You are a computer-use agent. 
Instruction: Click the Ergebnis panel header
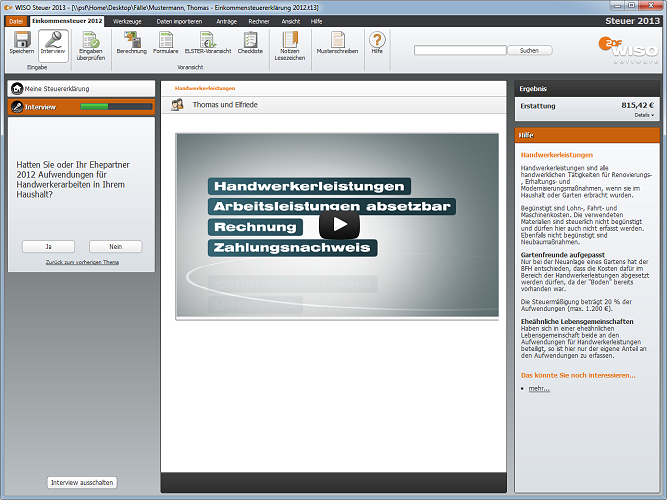click(587, 89)
